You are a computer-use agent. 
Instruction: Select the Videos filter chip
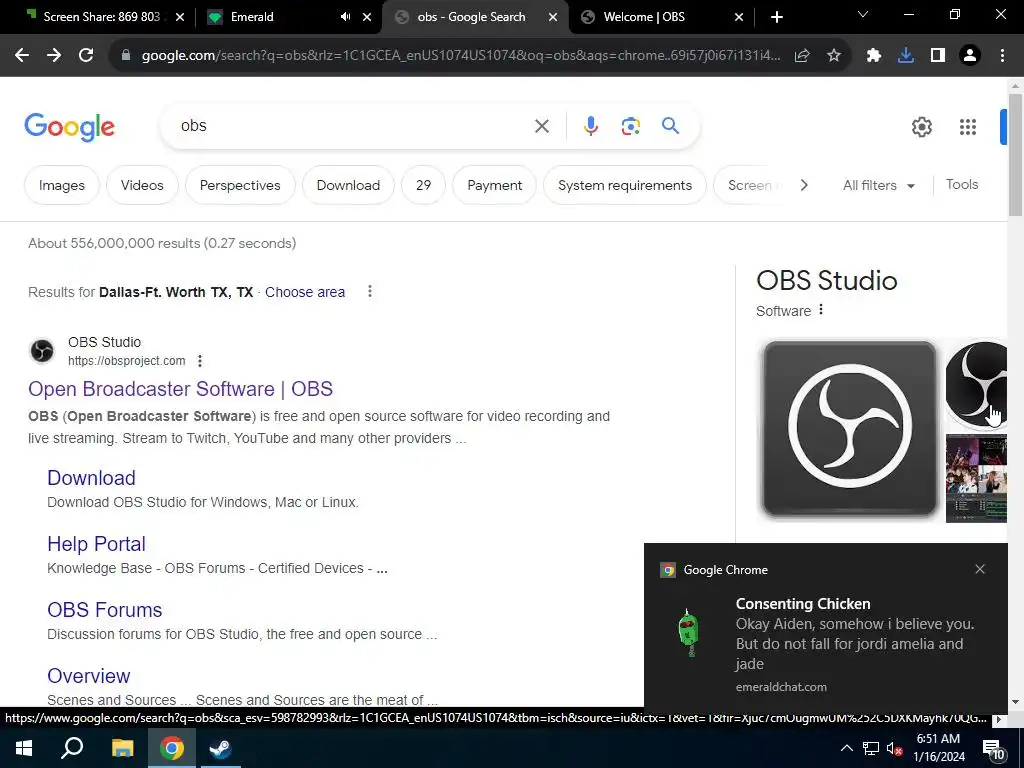[x=142, y=185]
